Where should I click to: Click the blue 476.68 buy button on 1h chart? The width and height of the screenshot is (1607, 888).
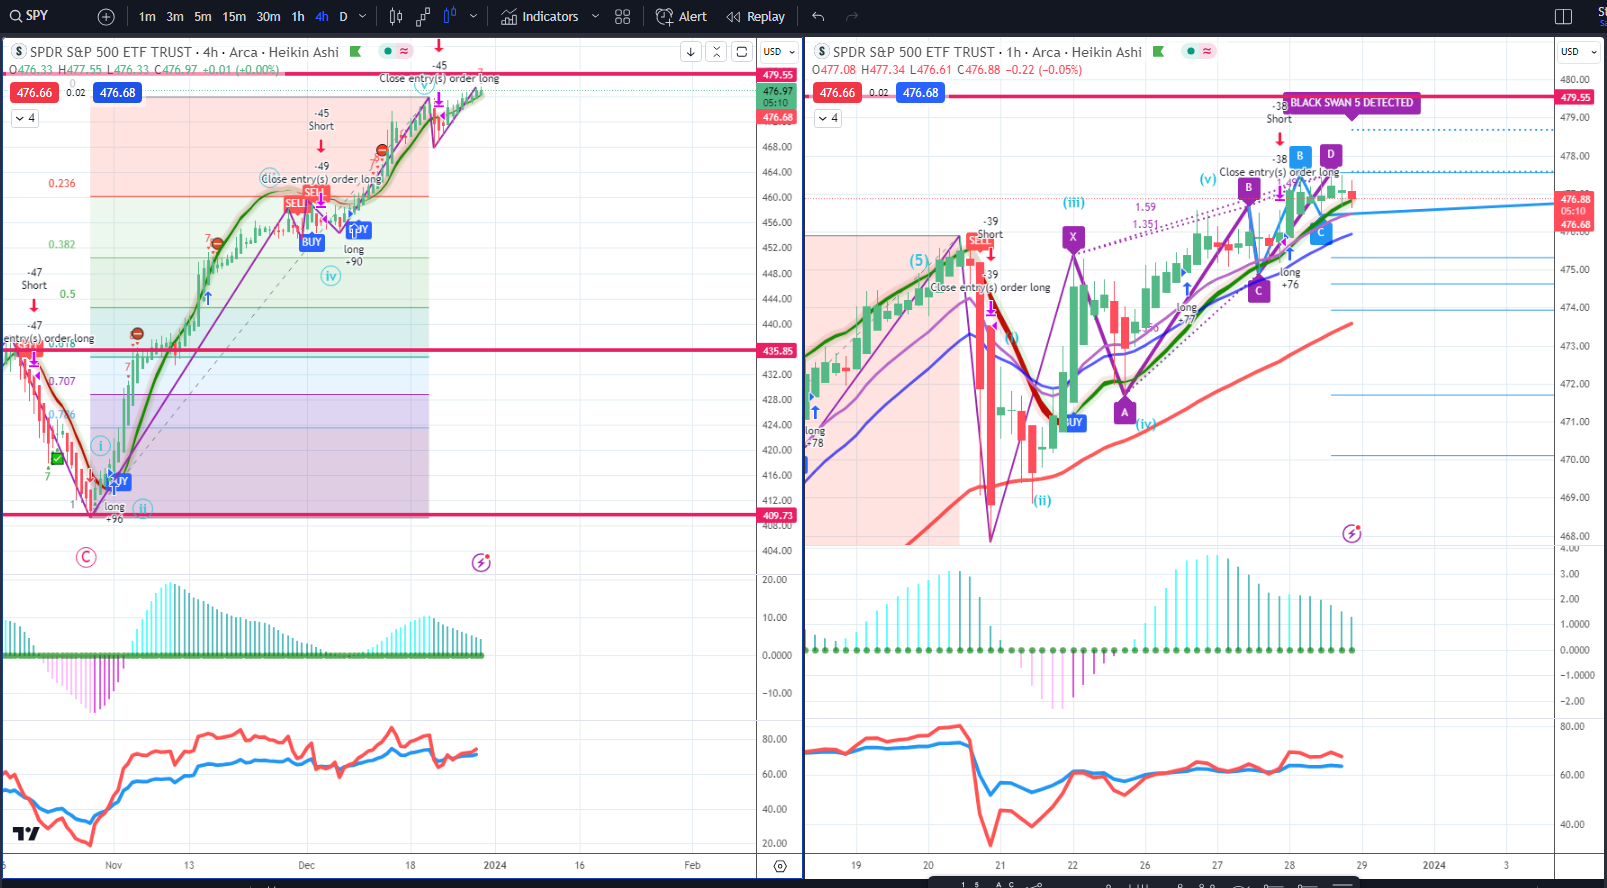(921, 93)
